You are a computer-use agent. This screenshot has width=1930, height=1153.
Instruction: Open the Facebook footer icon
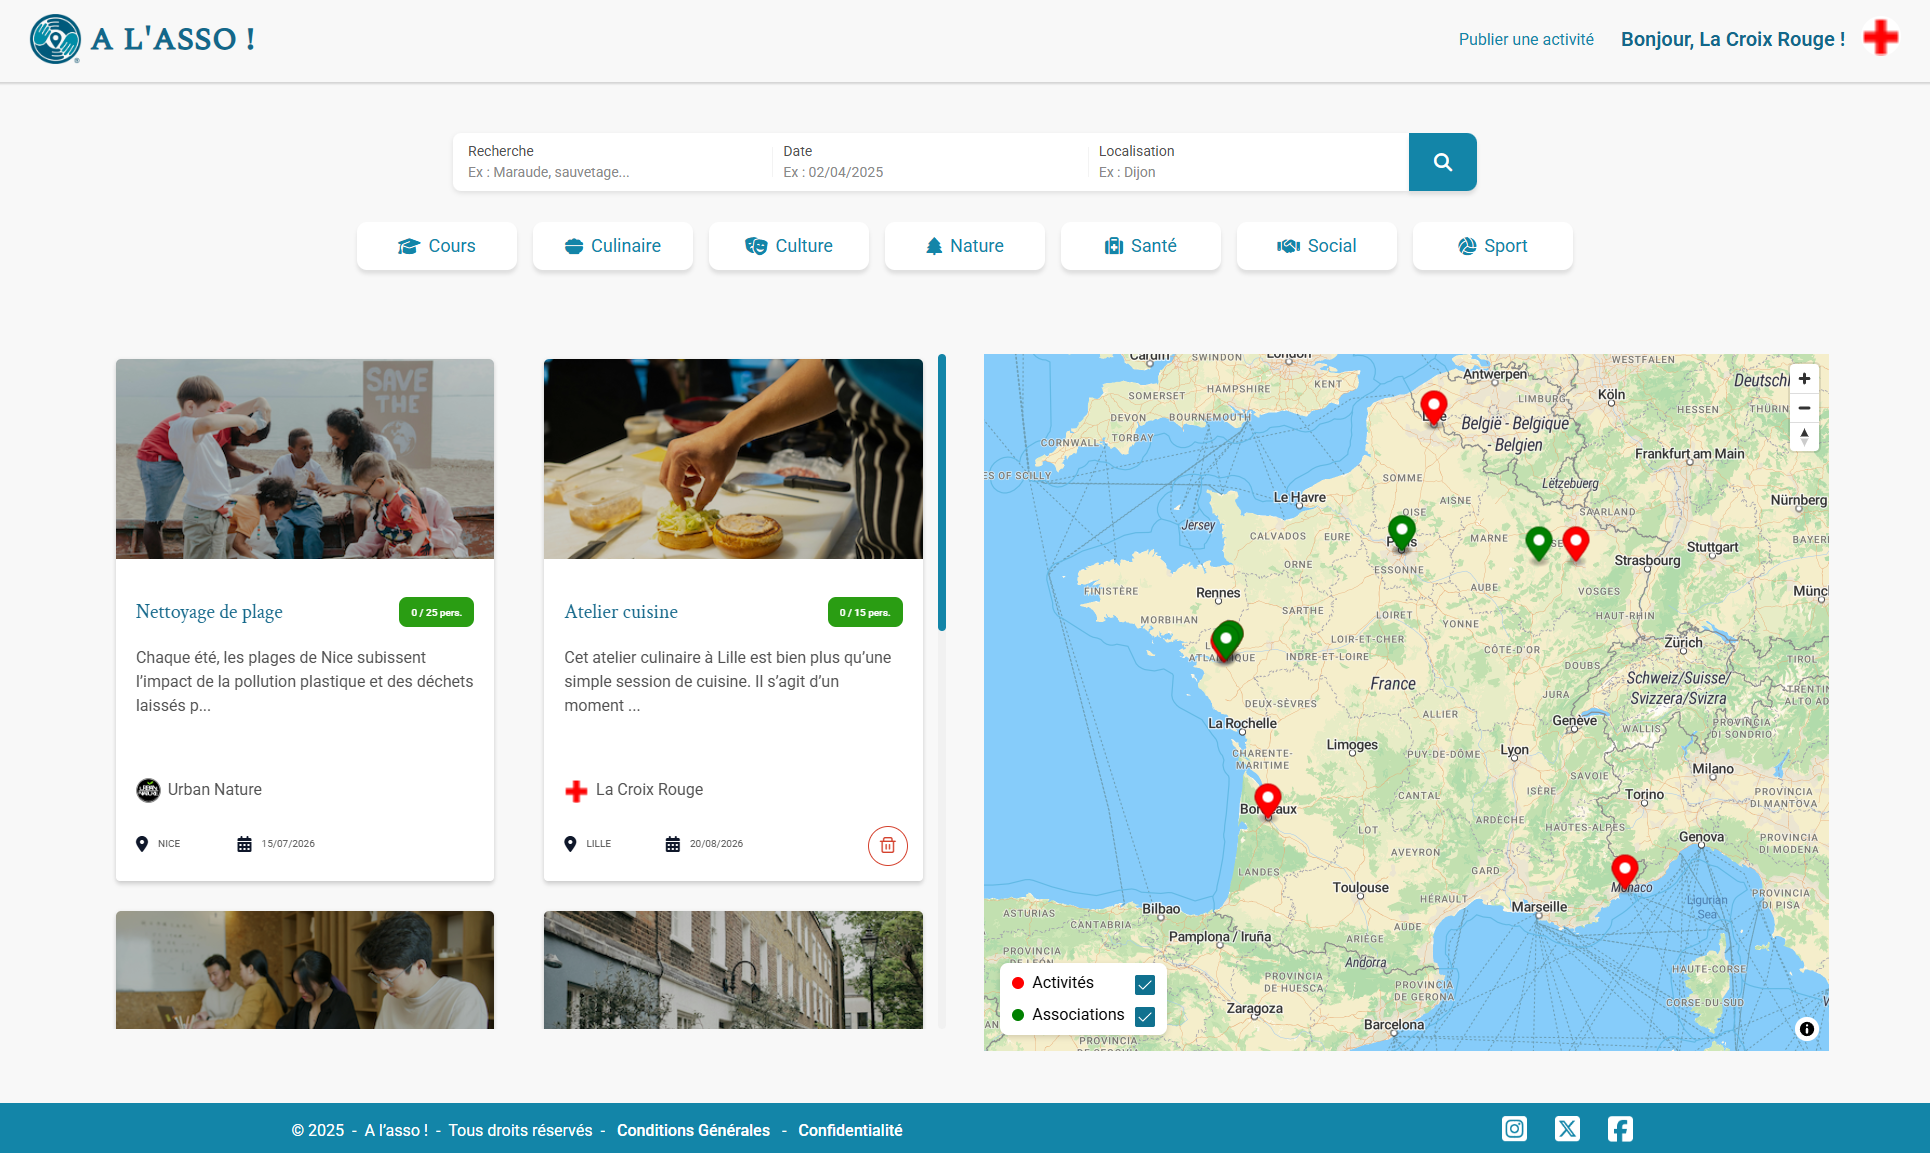[1620, 1129]
